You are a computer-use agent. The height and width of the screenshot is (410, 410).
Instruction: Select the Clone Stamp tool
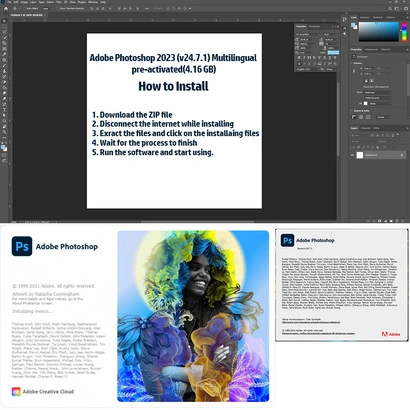coord(4,71)
